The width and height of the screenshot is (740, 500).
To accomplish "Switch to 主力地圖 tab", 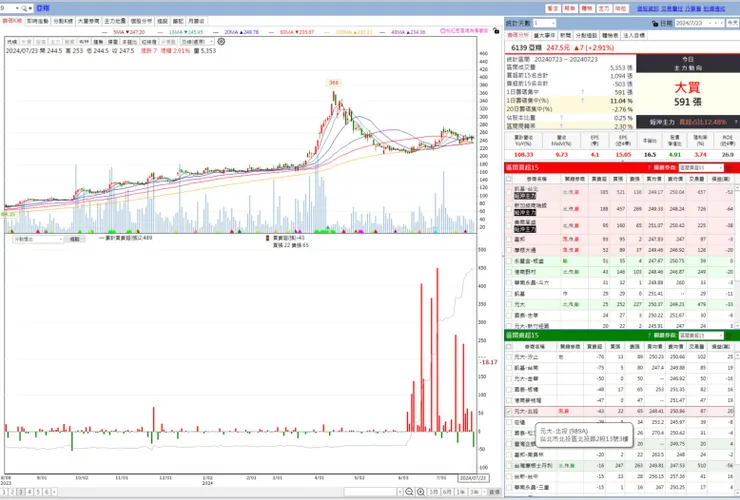I will [x=115, y=21].
